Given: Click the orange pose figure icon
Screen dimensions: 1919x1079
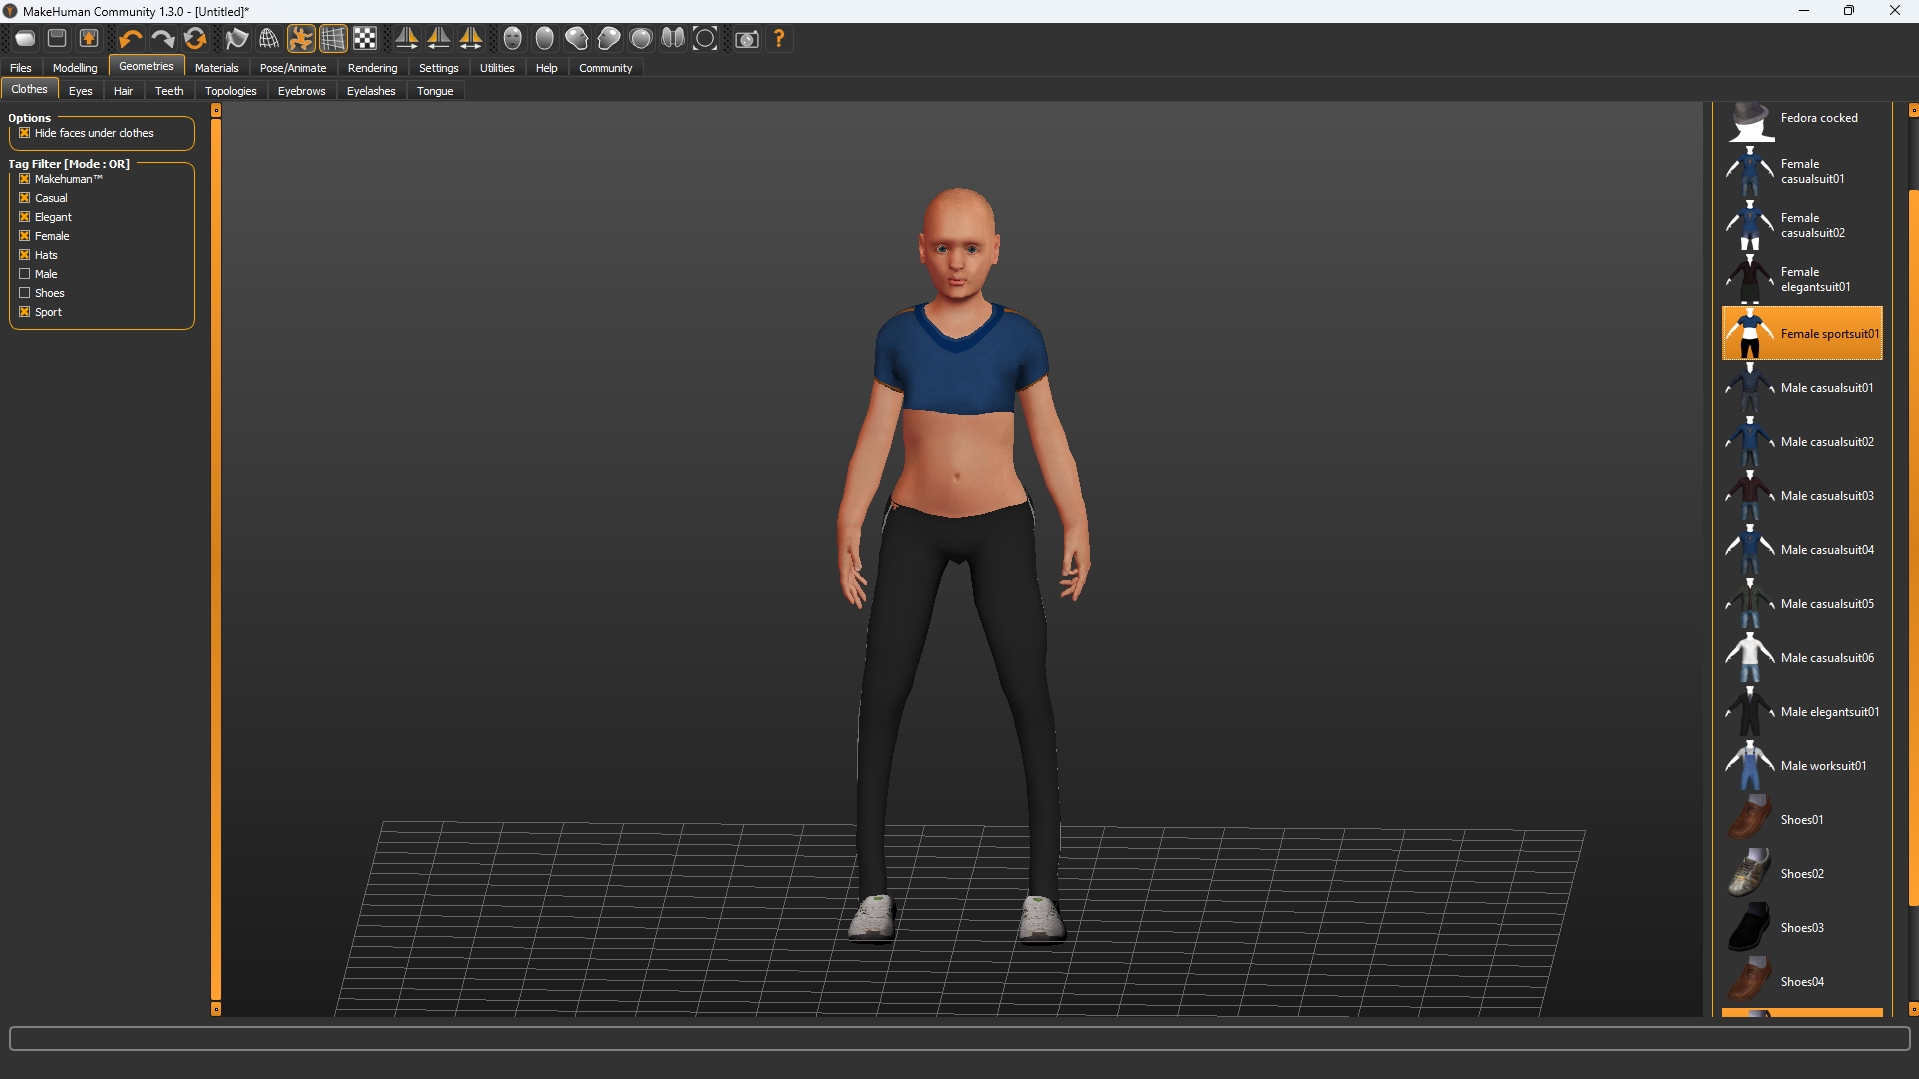Looking at the screenshot, I should point(300,39).
